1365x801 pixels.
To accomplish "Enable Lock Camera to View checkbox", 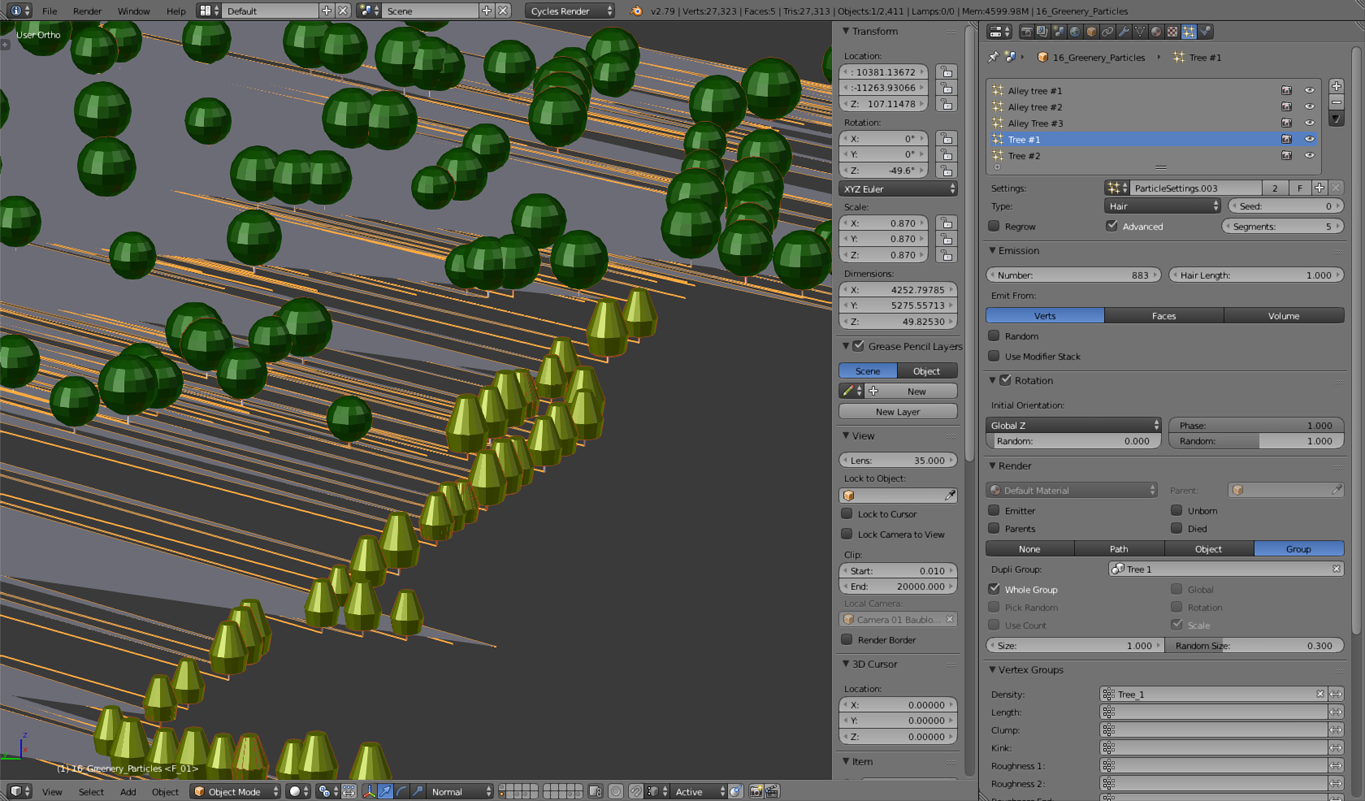I will [x=847, y=534].
